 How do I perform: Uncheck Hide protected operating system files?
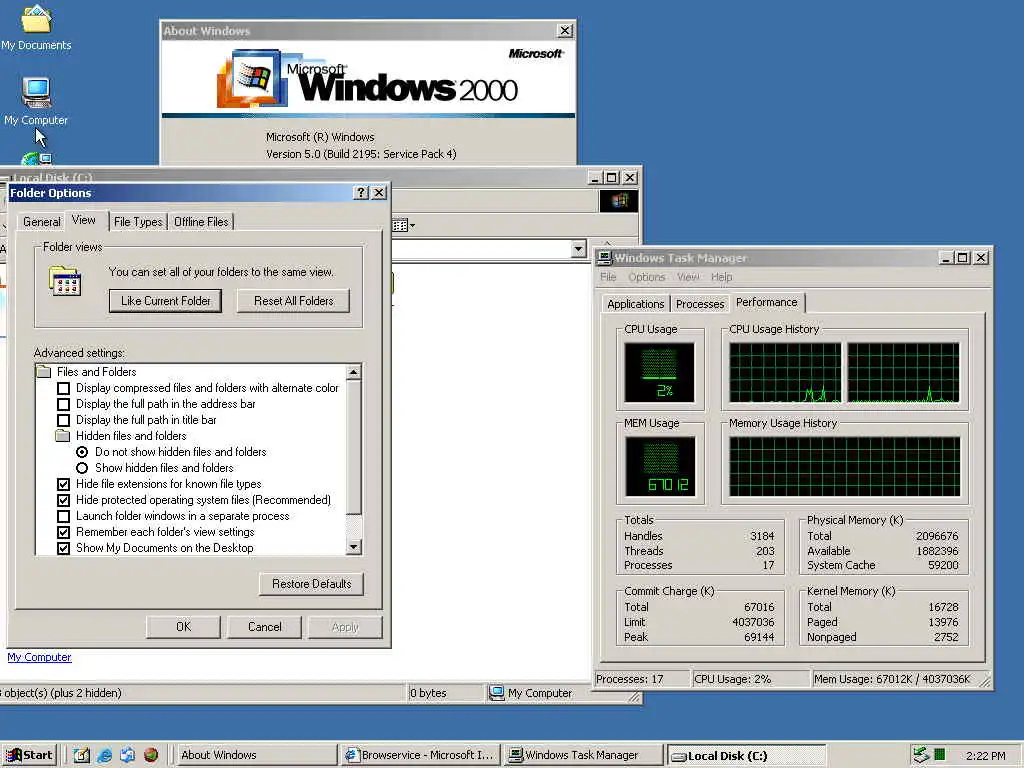click(x=63, y=500)
